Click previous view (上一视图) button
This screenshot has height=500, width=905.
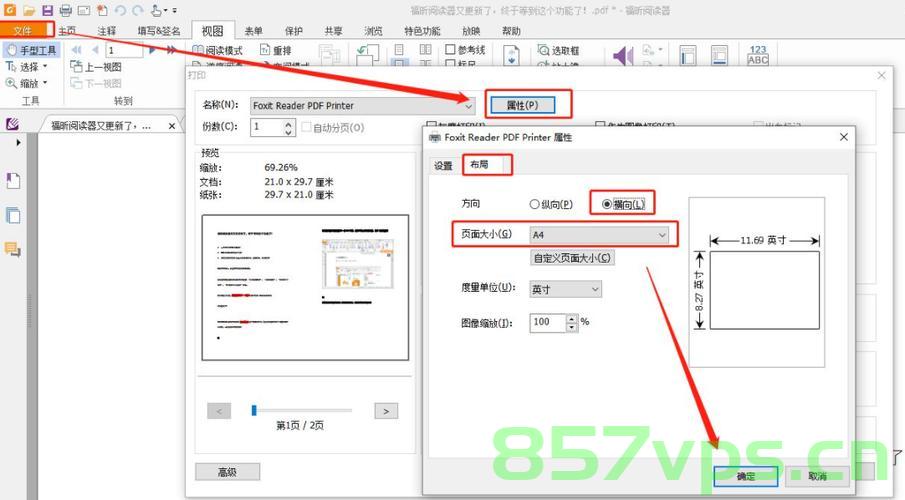point(96,67)
